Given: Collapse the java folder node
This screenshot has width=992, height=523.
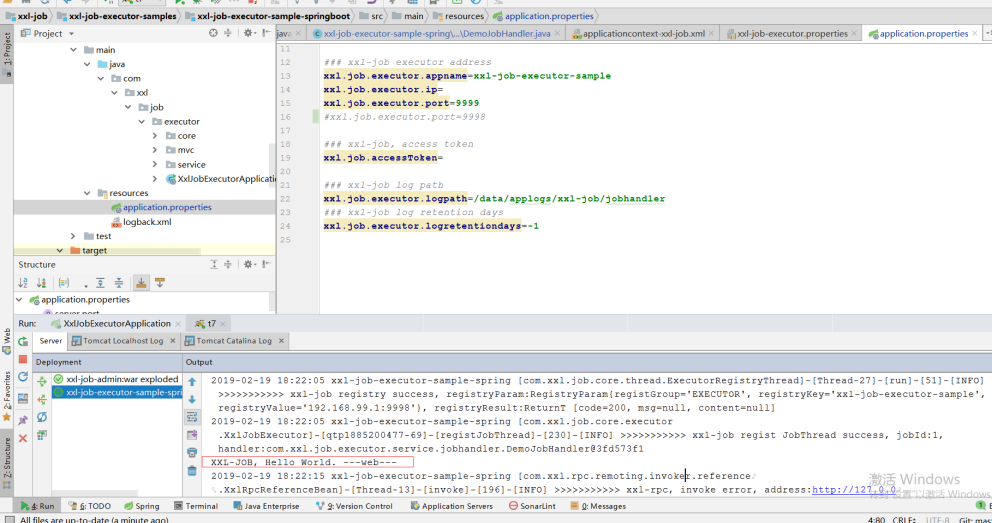Looking at the screenshot, I should 87,64.
